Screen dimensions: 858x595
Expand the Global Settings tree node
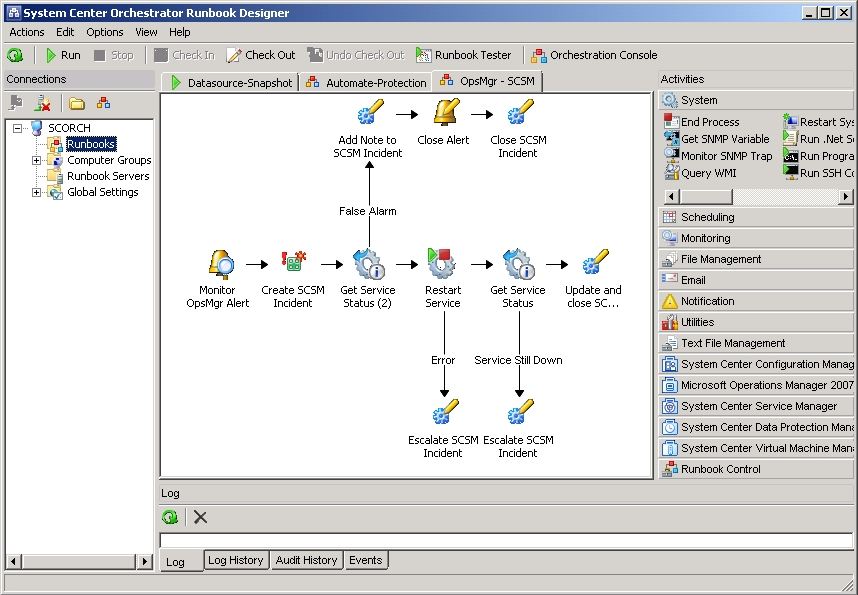pos(37,192)
